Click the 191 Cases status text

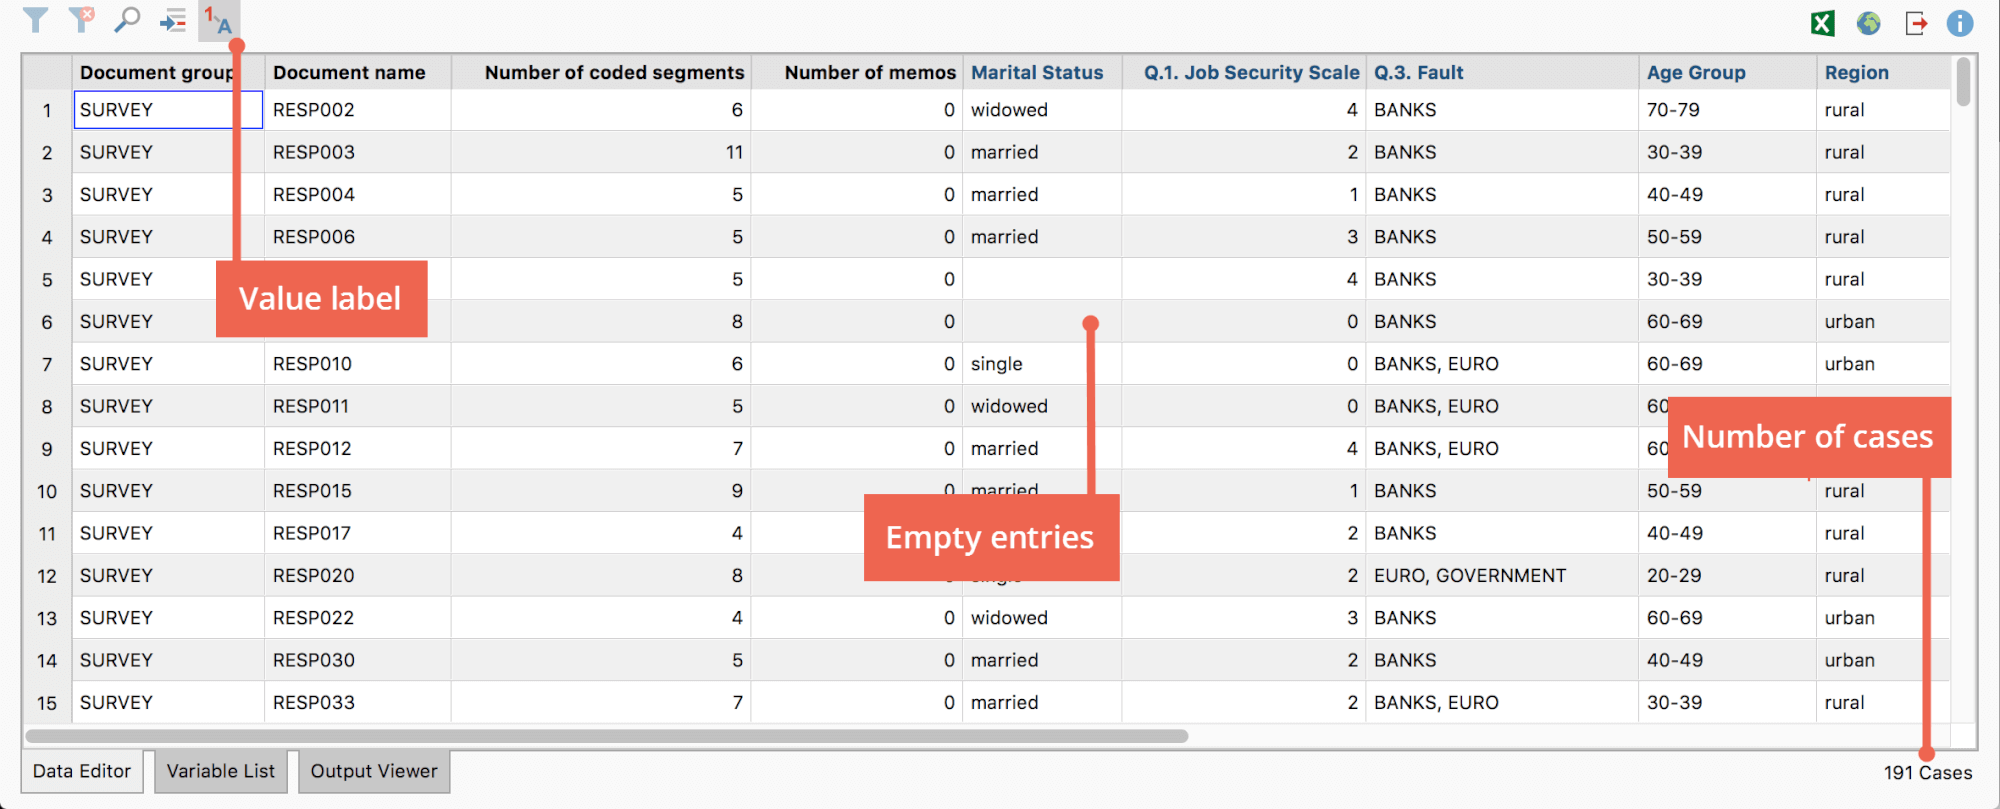[1927, 773]
